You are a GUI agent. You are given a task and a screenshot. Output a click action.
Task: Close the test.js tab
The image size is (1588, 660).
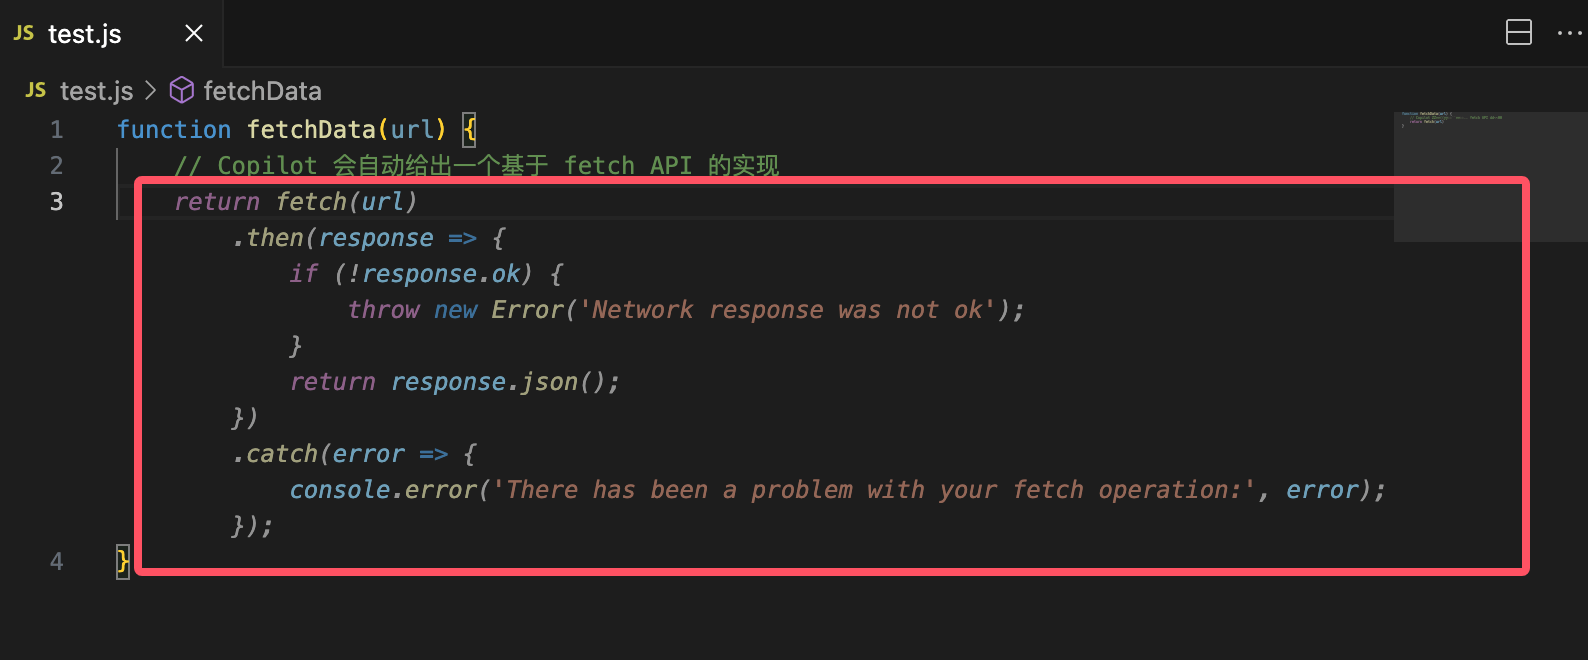(193, 33)
